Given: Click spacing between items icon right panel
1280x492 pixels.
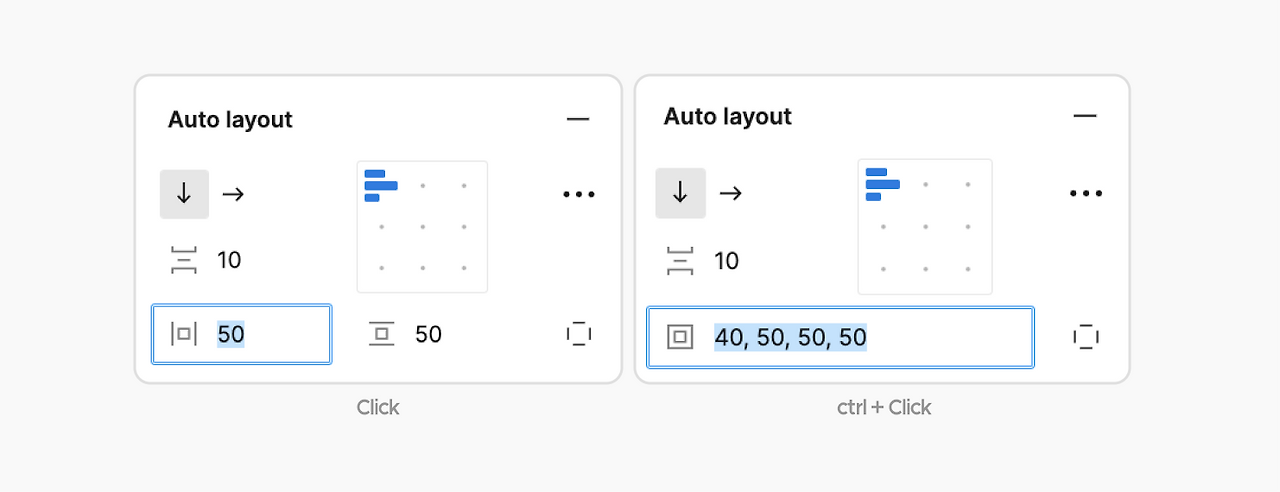Looking at the screenshot, I should tap(680, 261).
